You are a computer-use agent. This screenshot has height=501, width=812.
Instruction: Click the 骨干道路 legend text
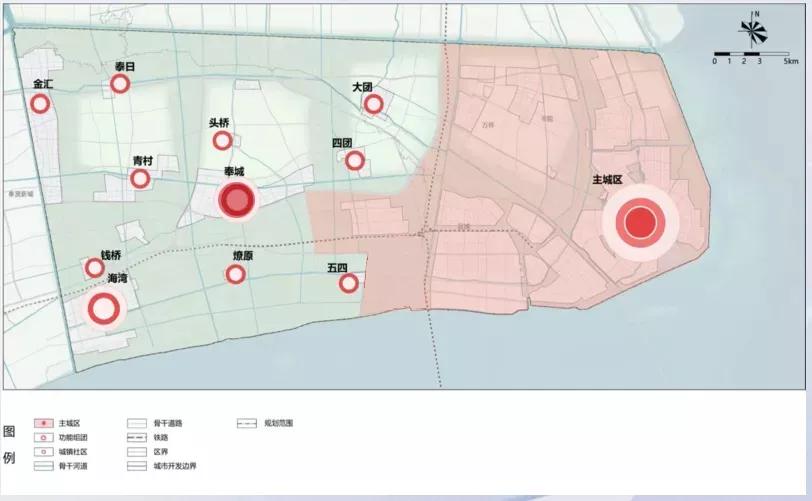(x=168, y=423)
